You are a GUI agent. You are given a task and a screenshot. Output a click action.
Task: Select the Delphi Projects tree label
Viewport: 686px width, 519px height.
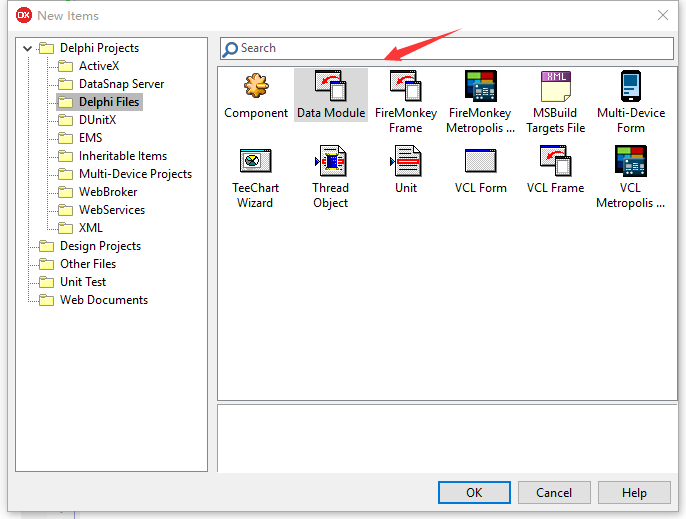99,48
